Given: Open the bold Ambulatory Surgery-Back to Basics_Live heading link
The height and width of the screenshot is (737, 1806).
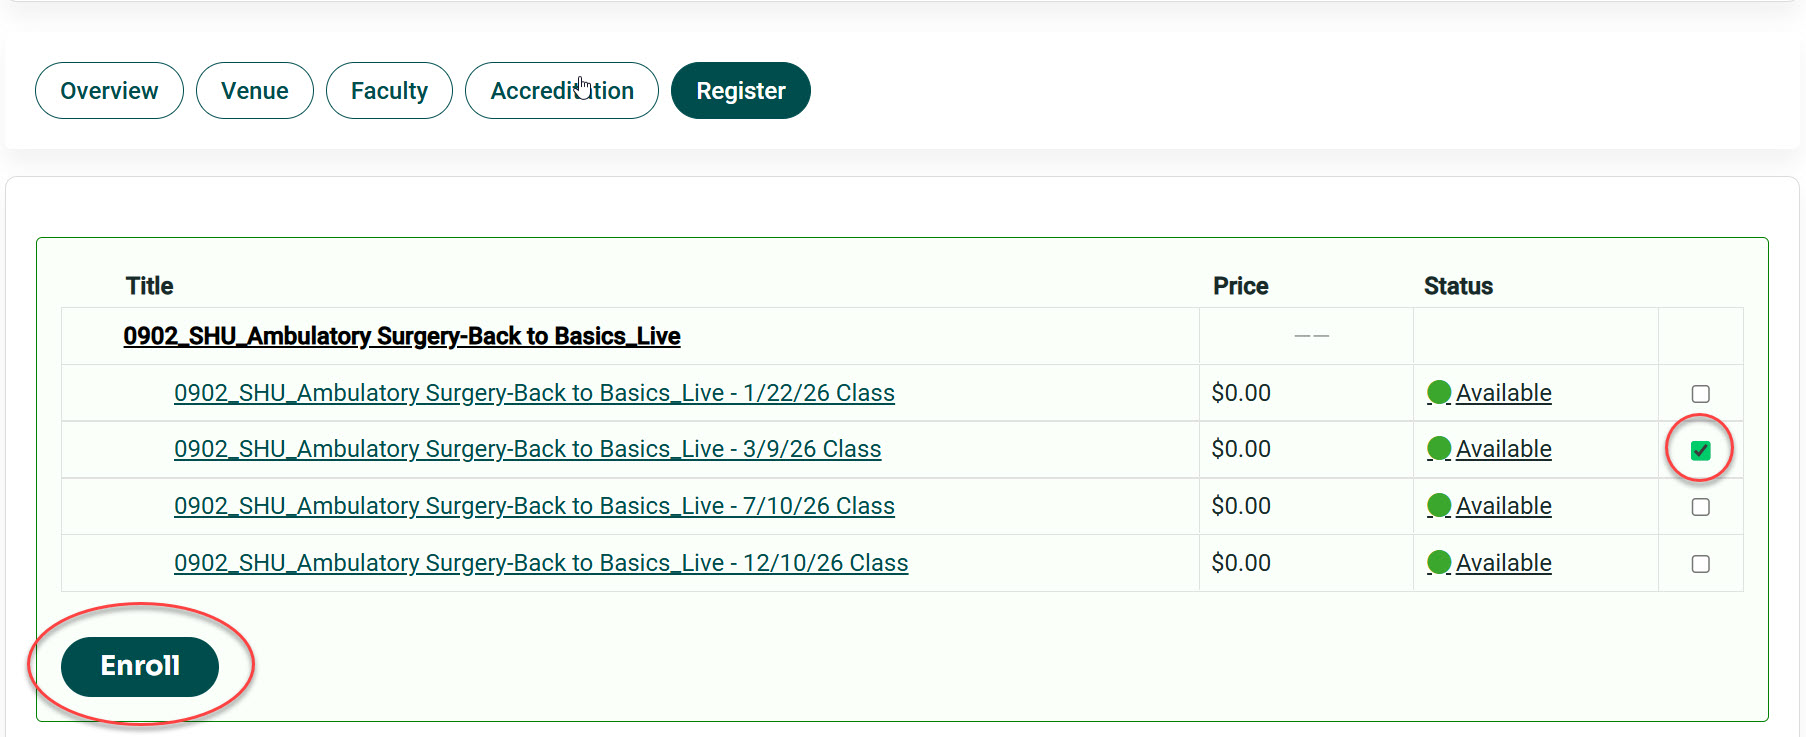Looking at the screenshot, I should (402, 336).
